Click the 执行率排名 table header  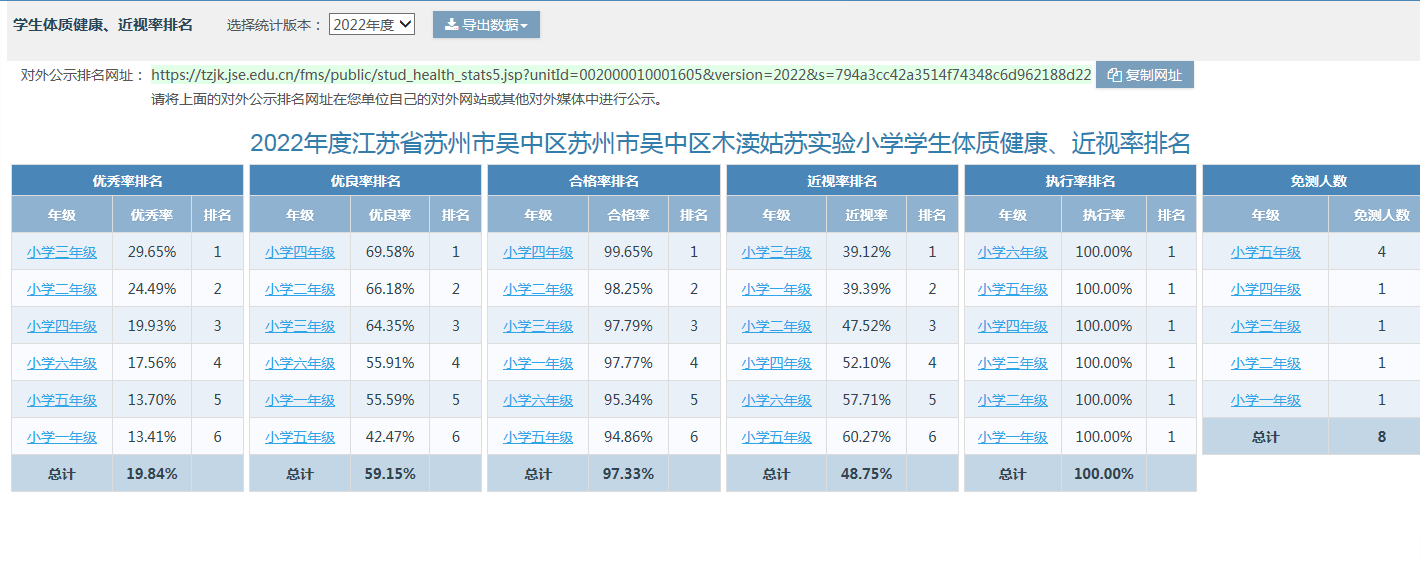point(1080,181)
